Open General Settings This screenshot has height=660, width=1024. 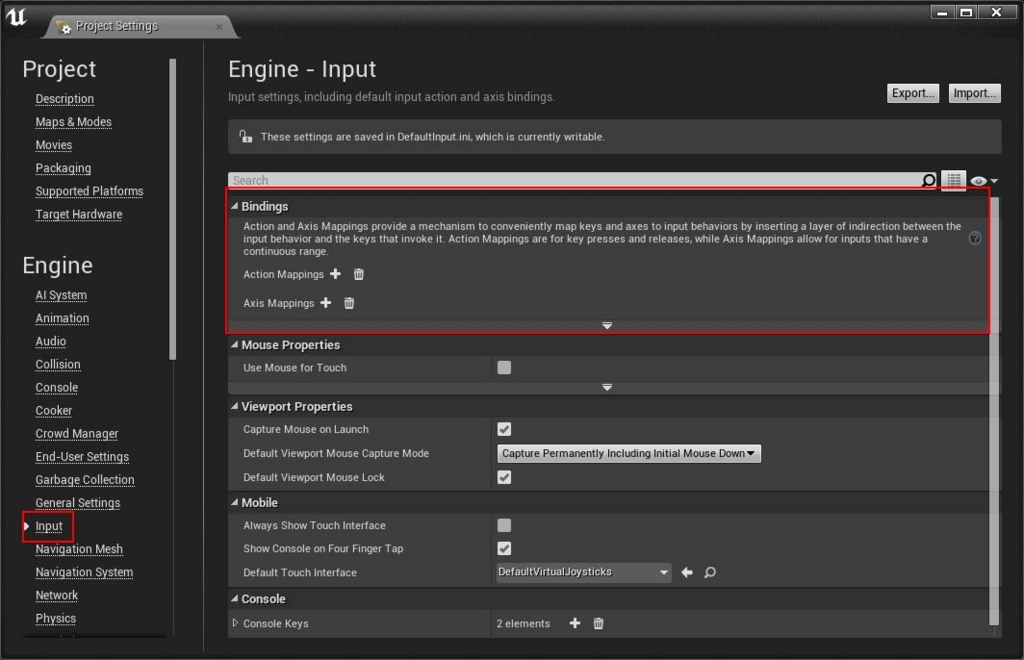78,503
